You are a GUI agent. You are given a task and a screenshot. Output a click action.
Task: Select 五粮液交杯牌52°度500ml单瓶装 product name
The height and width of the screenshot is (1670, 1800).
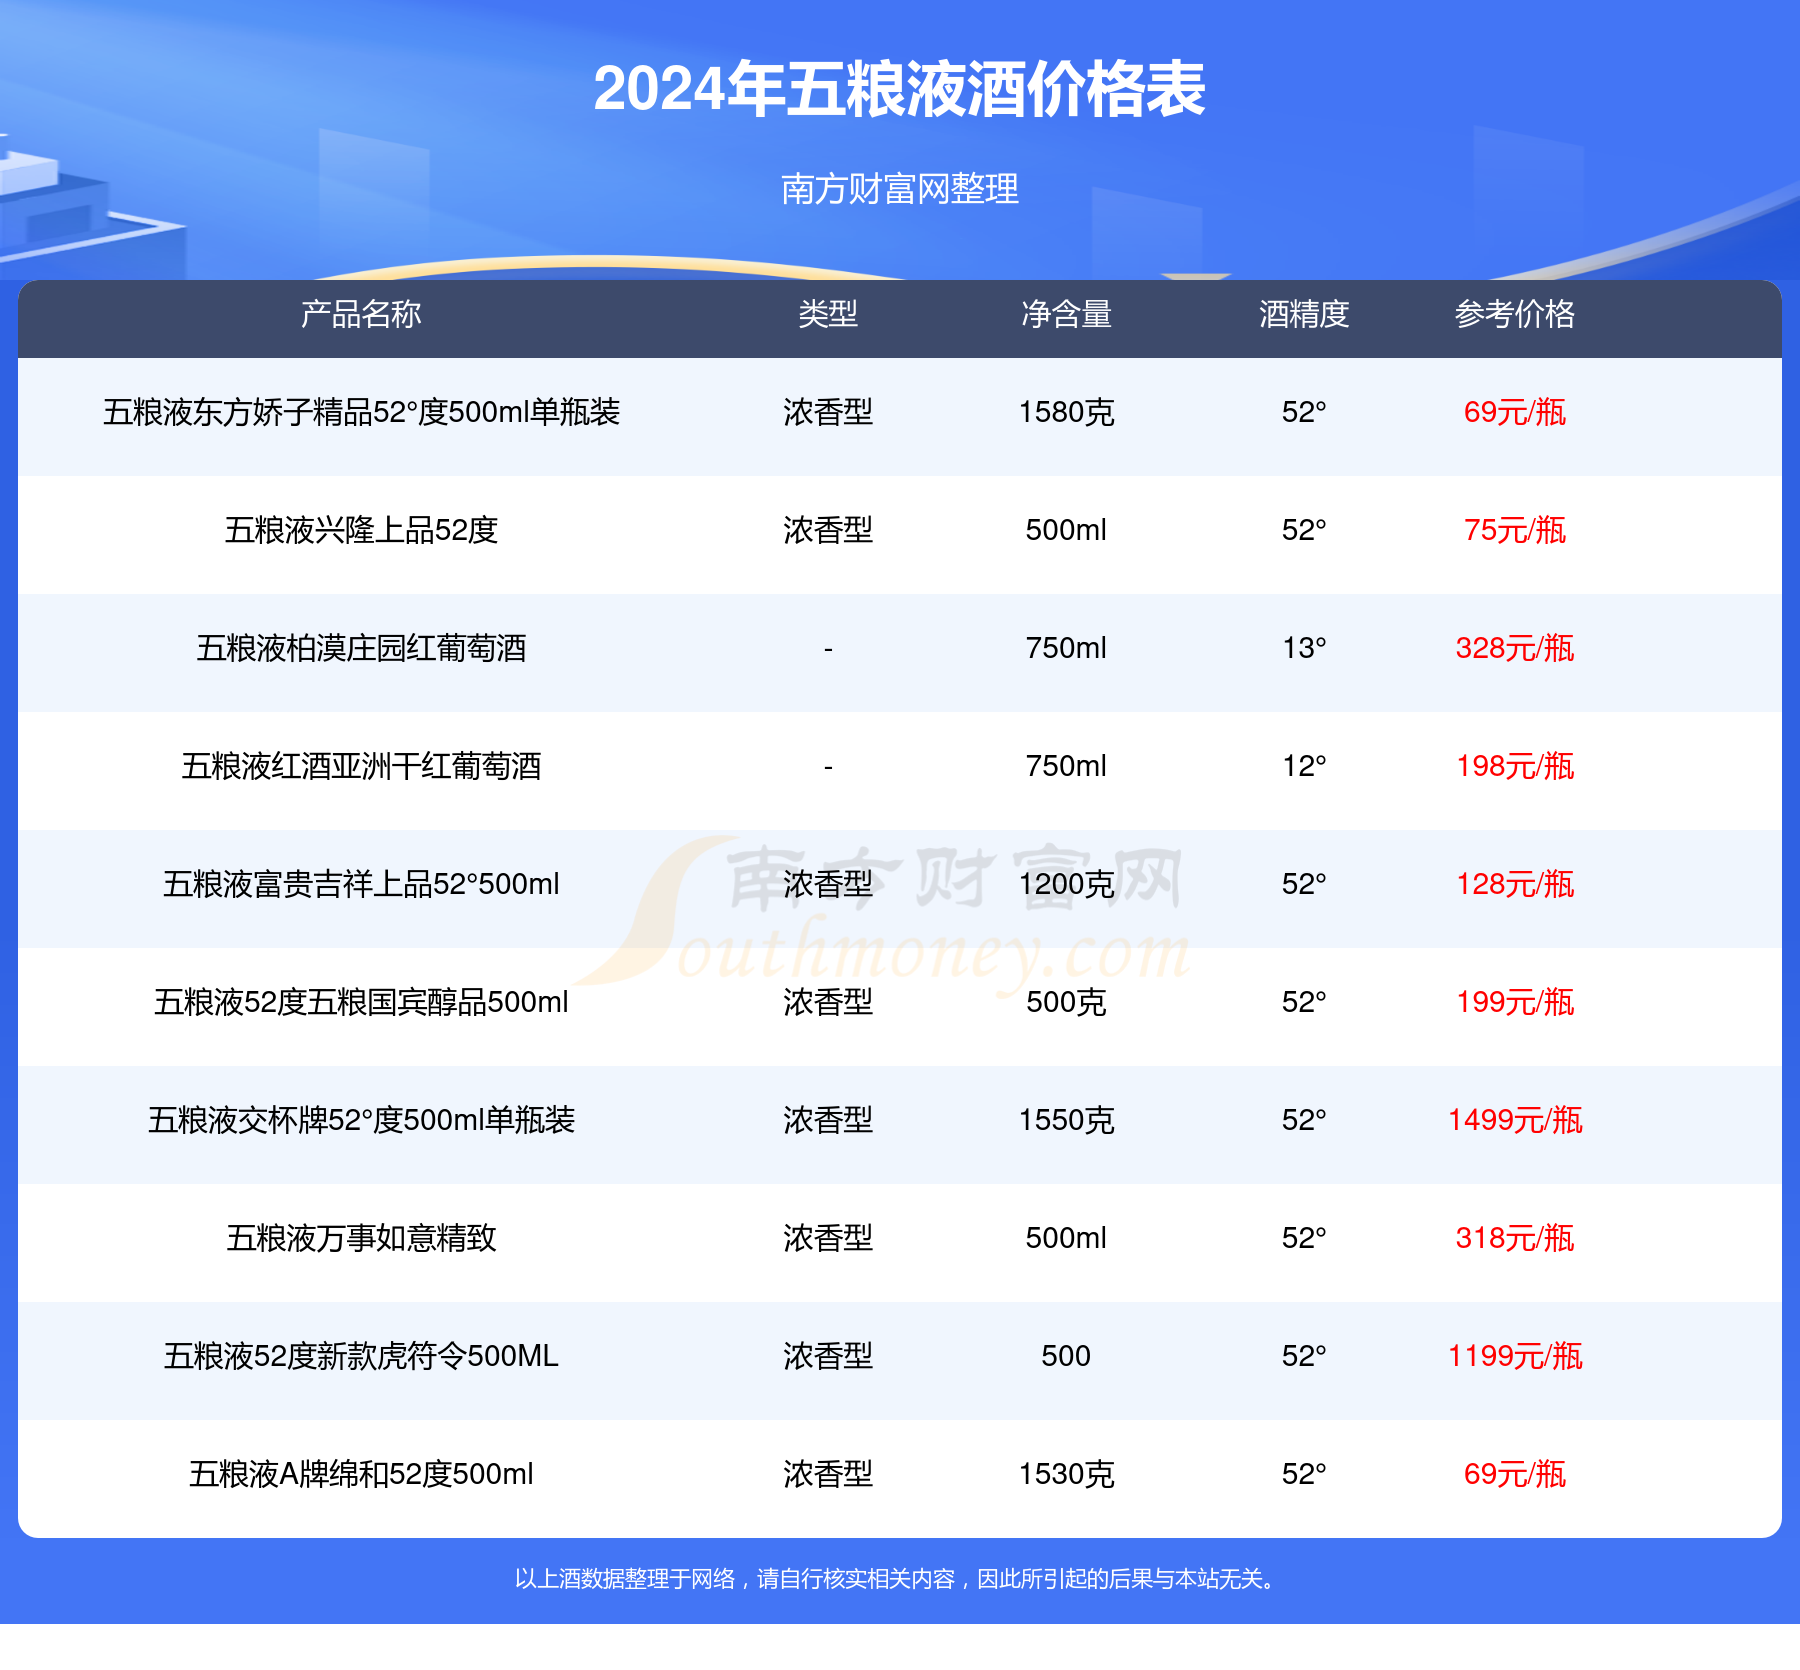(x=361, y=1120)
